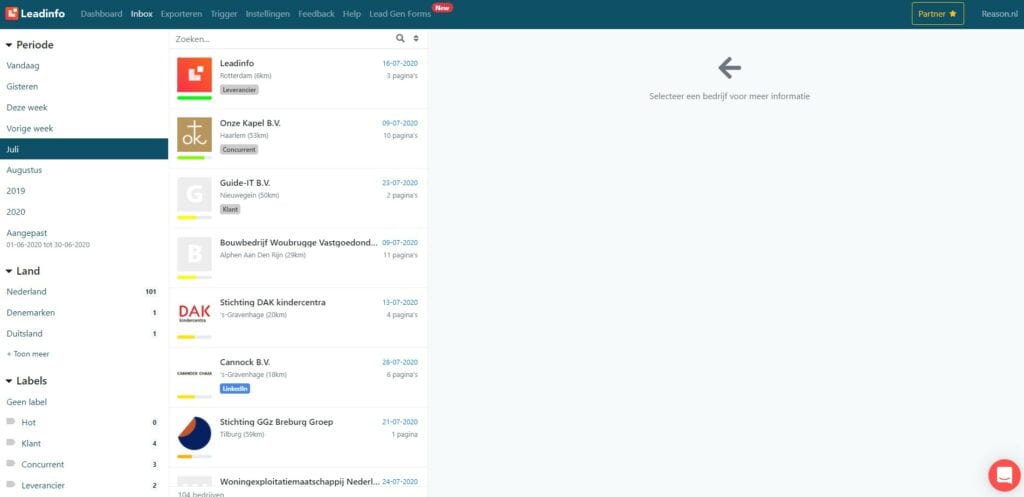Image resolution: width=1024 pixels, height=497 pixels.
Task: Click the date 28-07-2020
Action: [400, 362]
